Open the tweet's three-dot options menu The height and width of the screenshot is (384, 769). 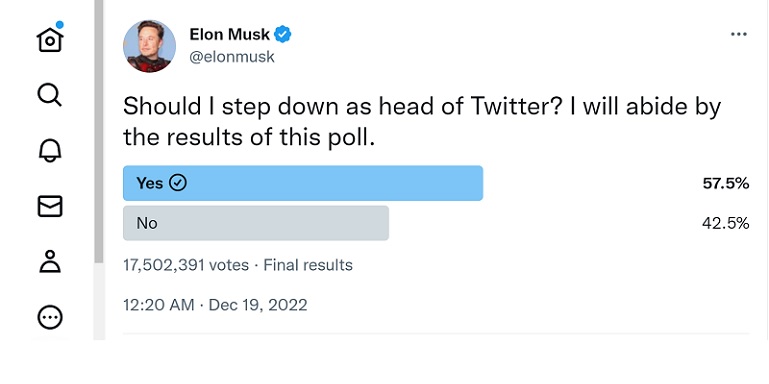pyautogui.click(x=739, y=34)
